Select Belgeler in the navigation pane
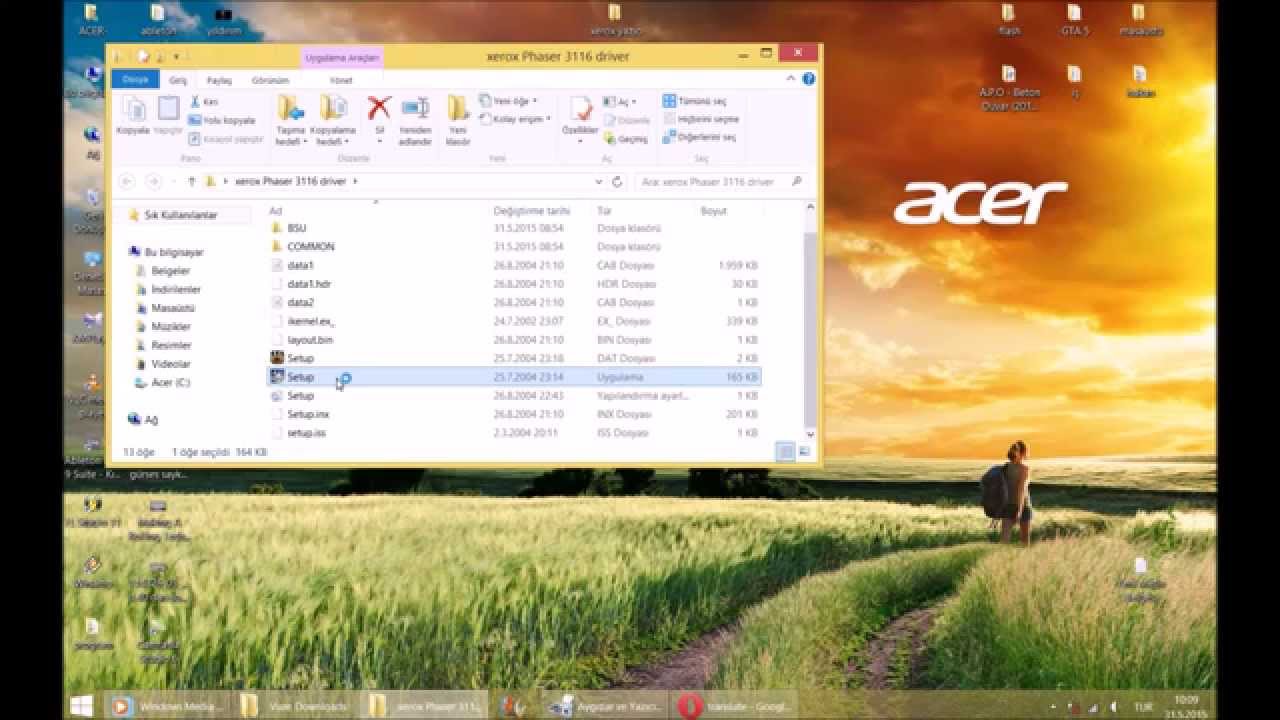This screenshot has height=720, width=1280. tap(170, 271)
